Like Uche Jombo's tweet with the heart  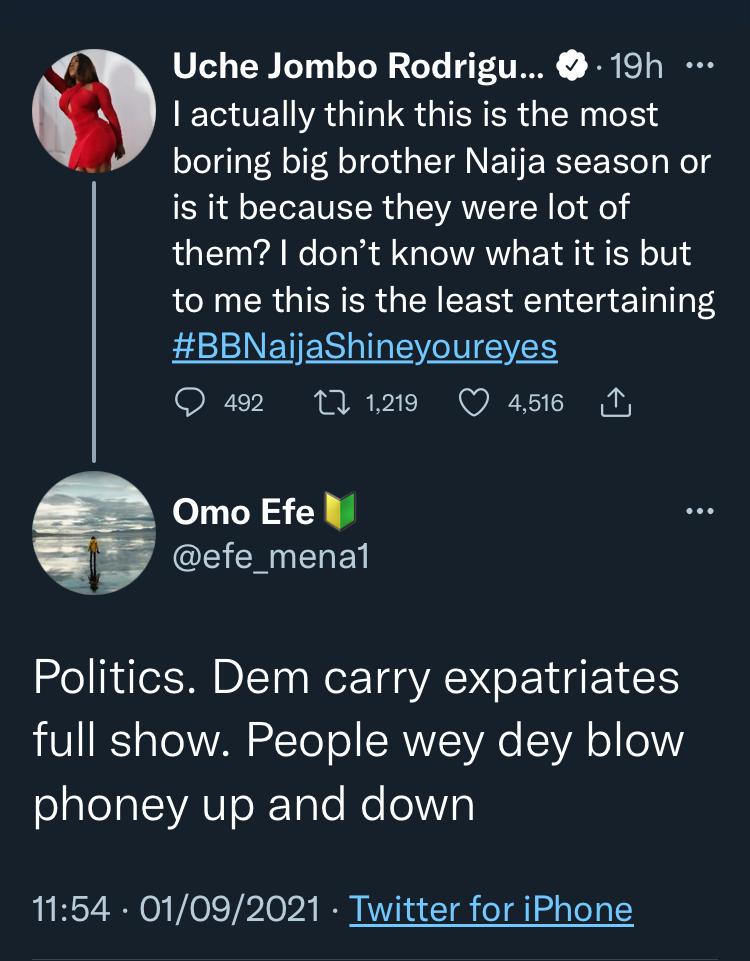(x=472, y=403)
